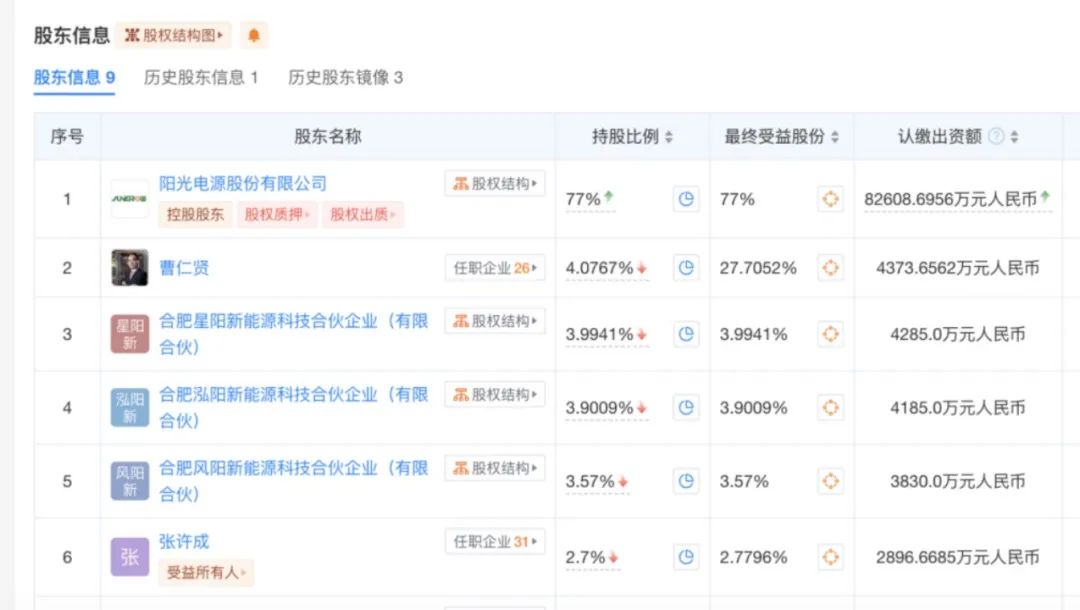Open the 股权结构图 button in header
Image resolution: width=1080 pixels, height=610 pixels.
[173, 35]
